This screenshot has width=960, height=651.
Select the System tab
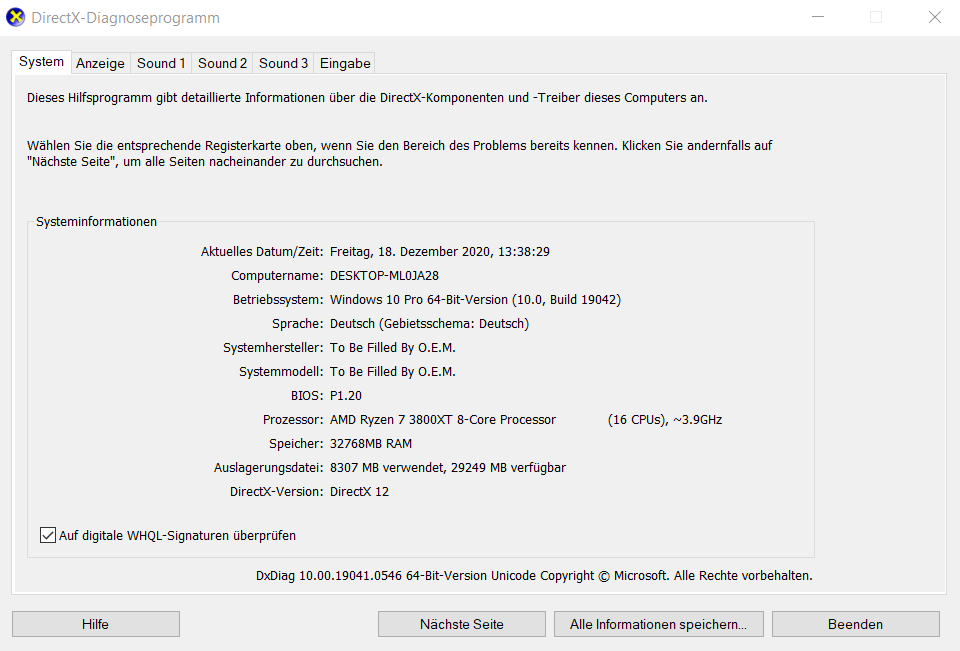(x=41, y=62)
